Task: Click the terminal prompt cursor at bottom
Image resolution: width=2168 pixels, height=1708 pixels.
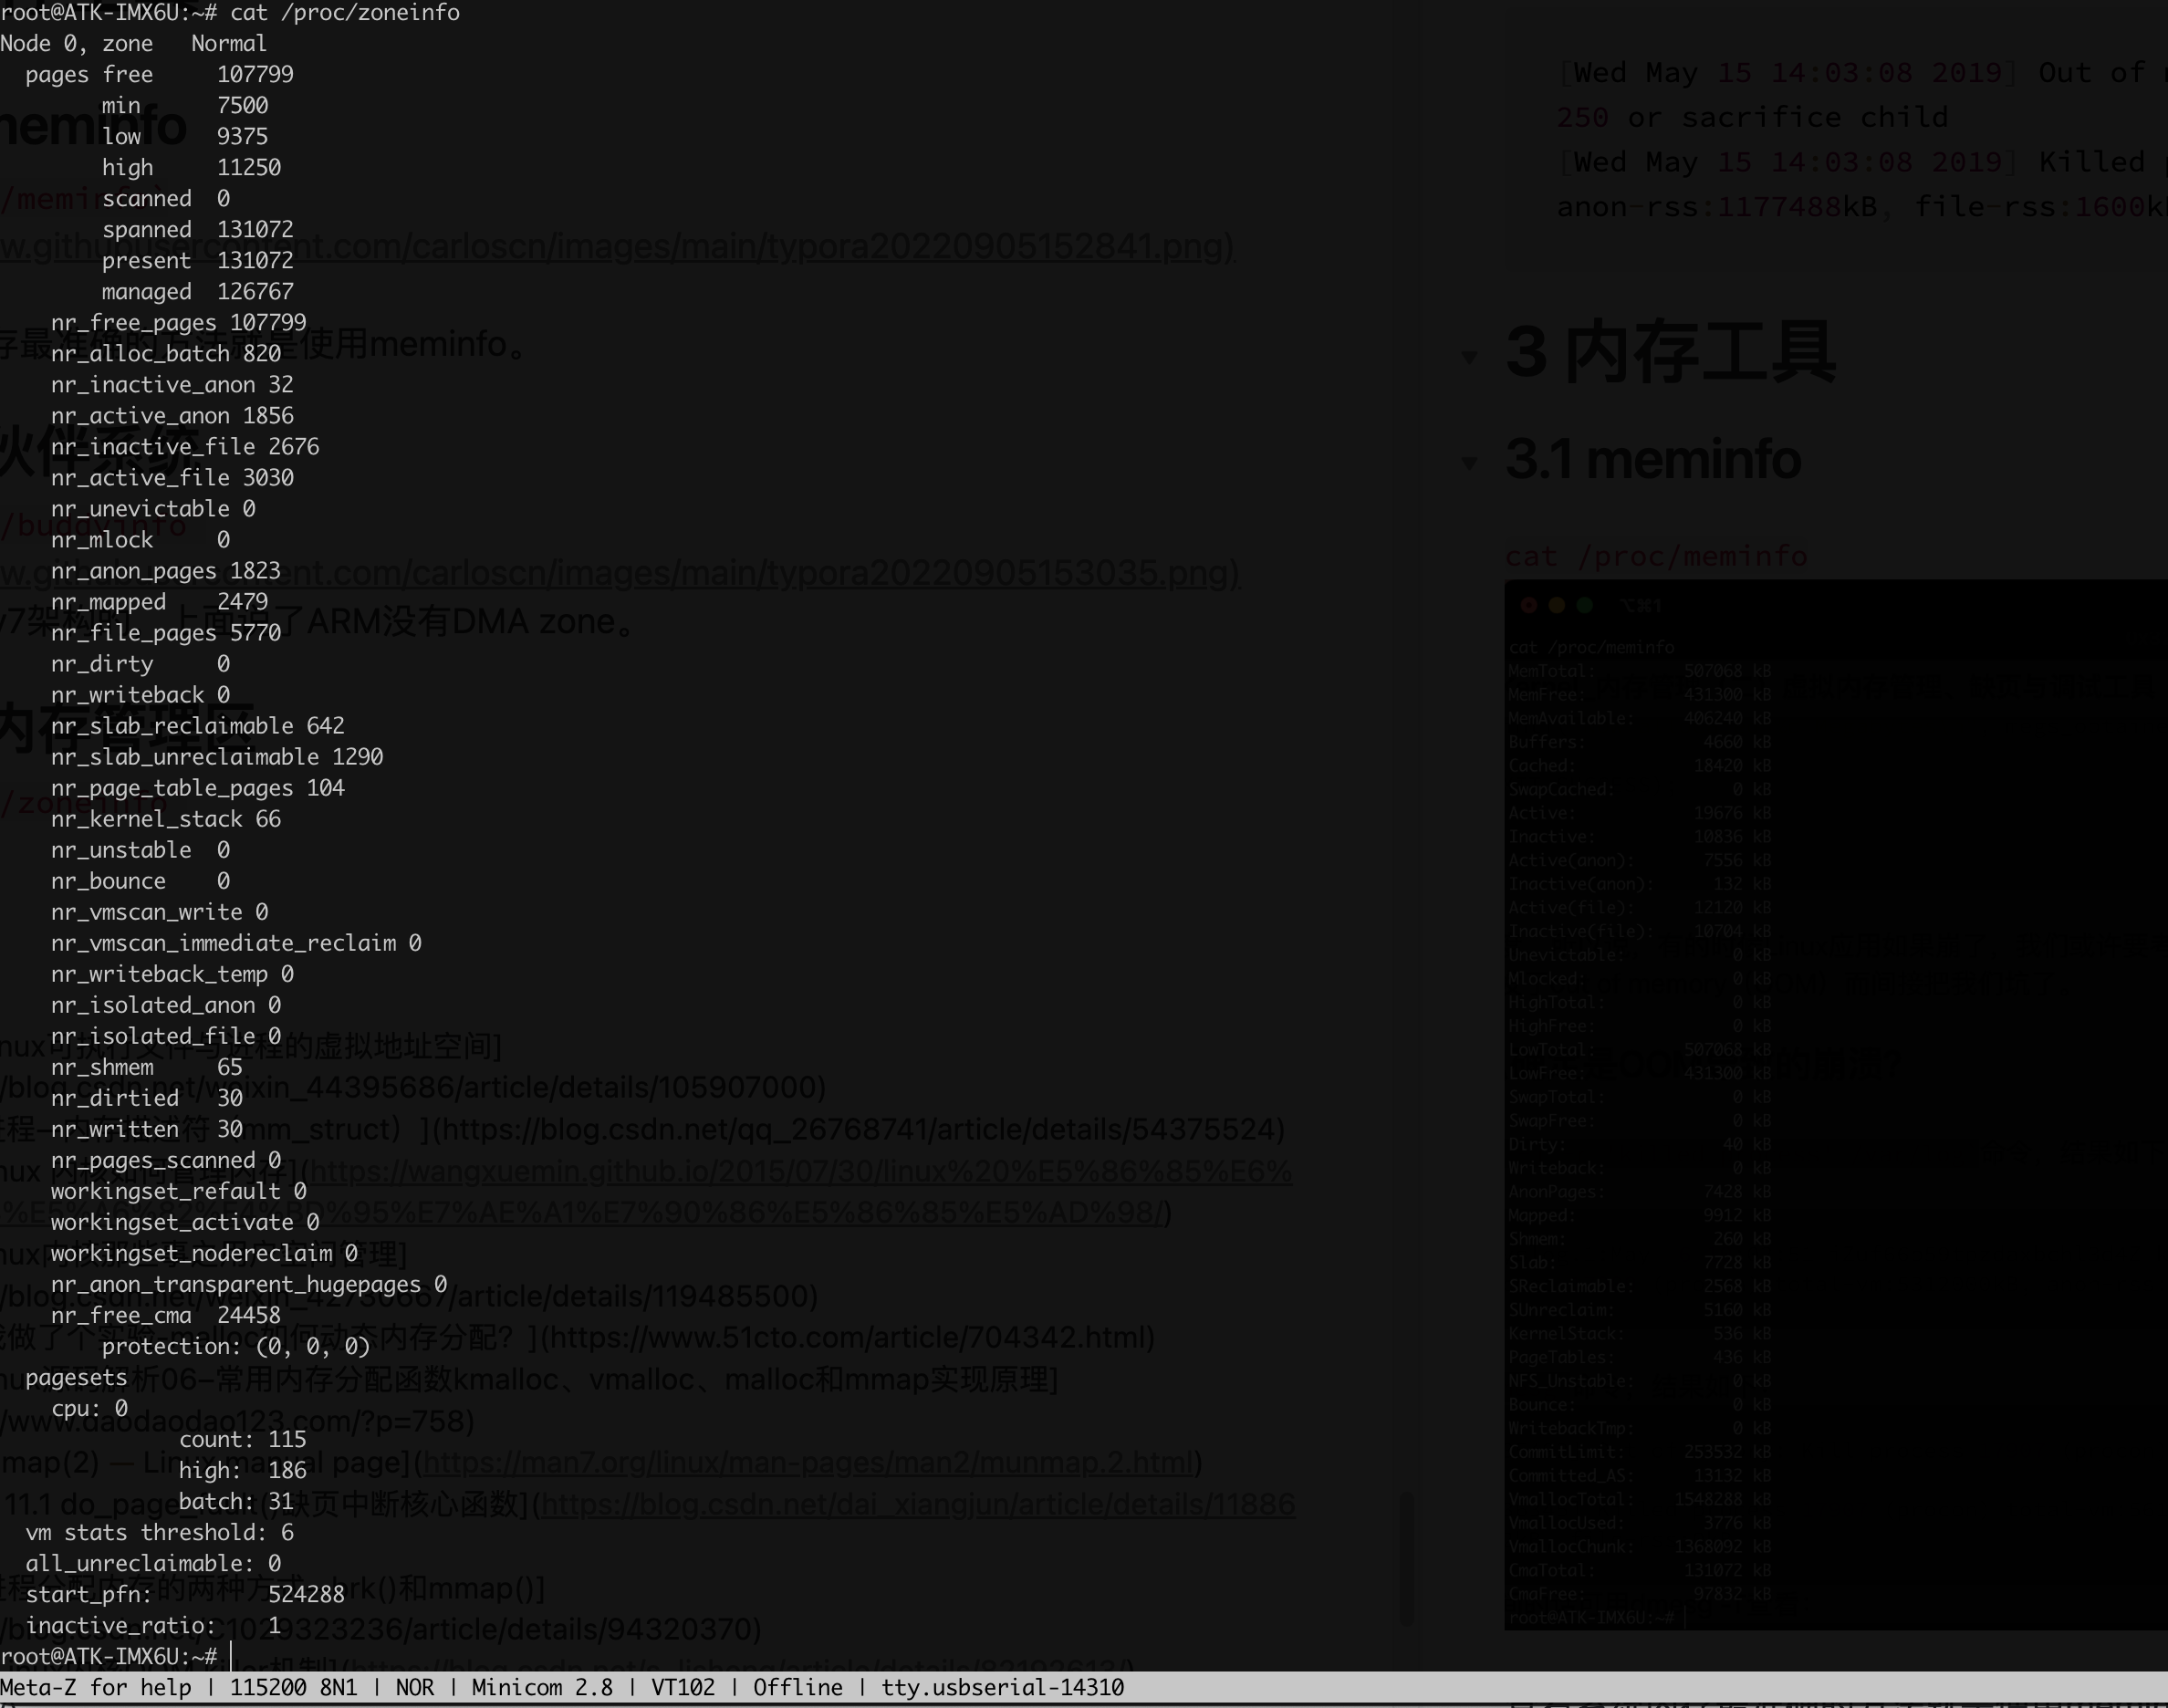Action: tap(231, 1657)
